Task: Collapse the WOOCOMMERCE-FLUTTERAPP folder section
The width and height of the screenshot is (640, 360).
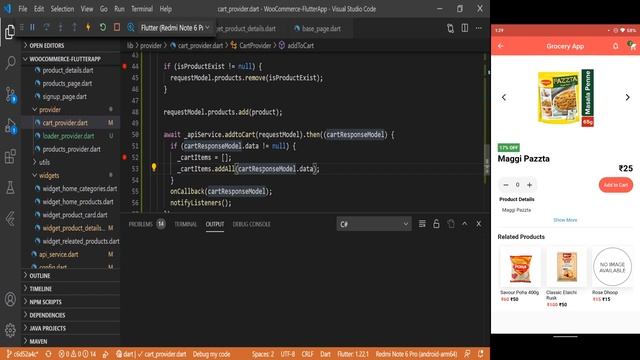Action: pyautogui.click(x=71, y=59)
